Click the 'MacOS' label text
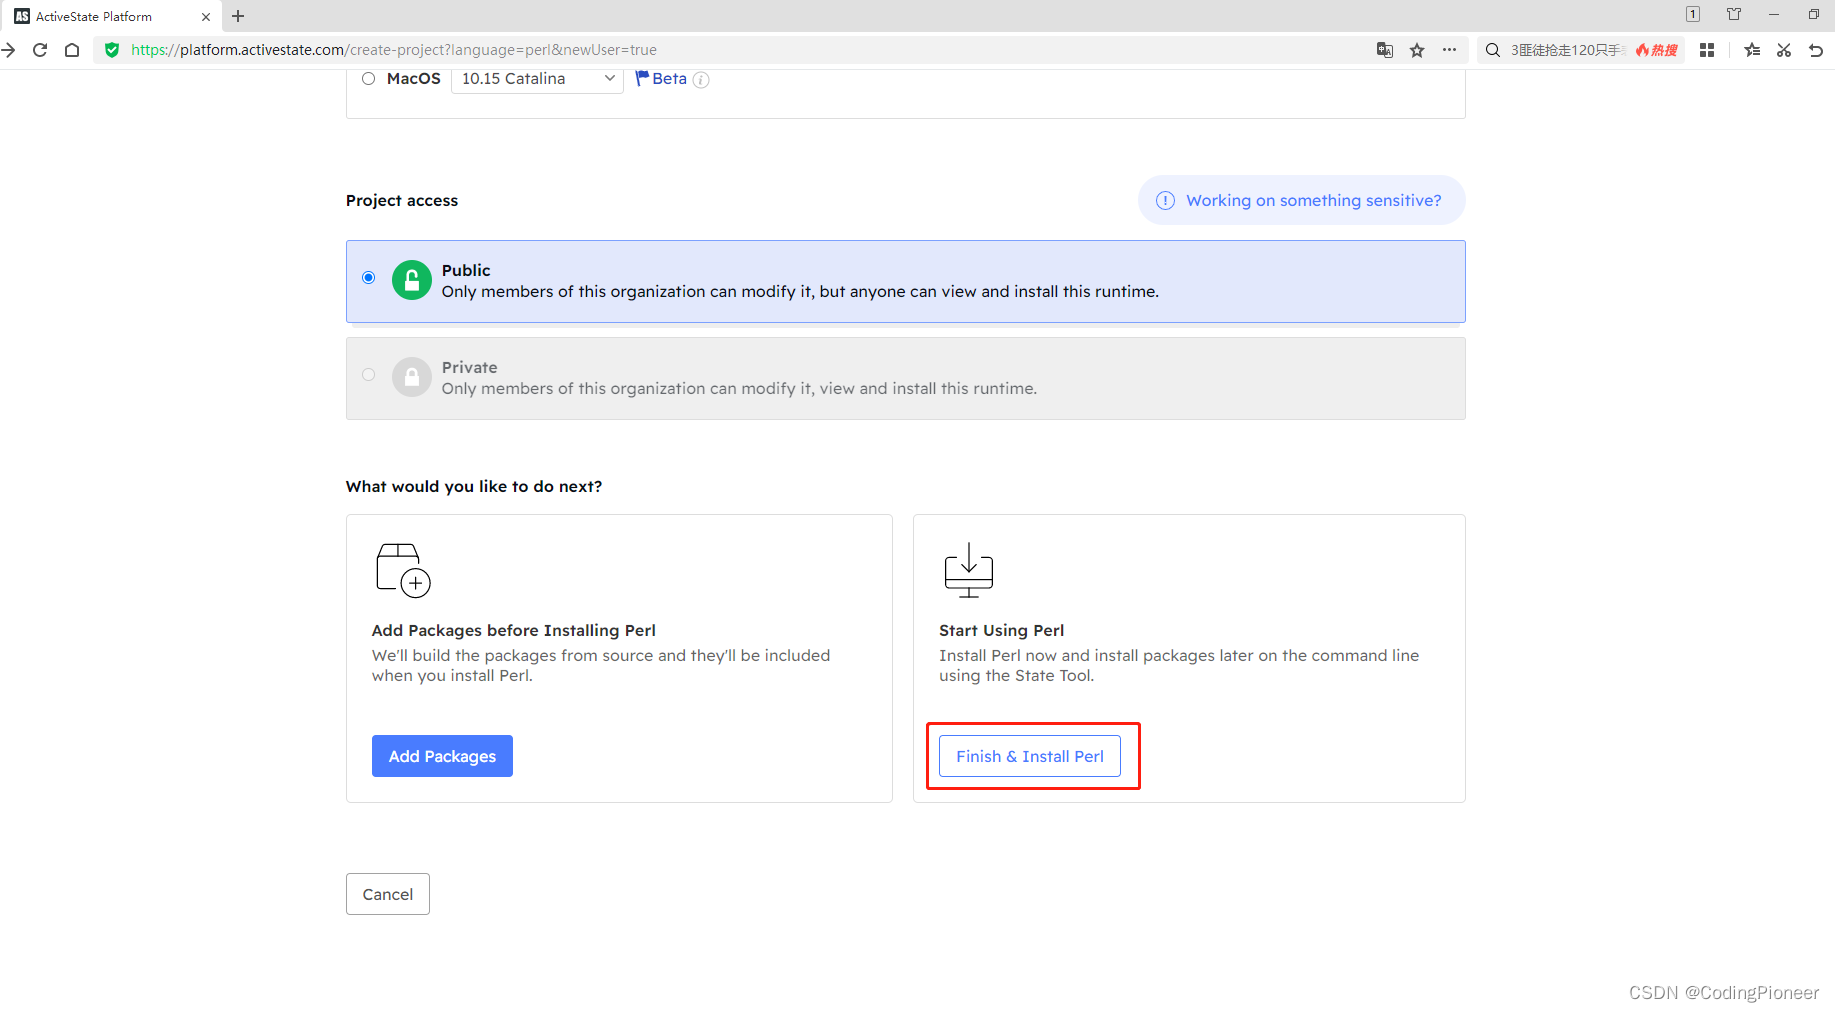This screenshot has height=1012, width=1835. (x=414, y=79)
